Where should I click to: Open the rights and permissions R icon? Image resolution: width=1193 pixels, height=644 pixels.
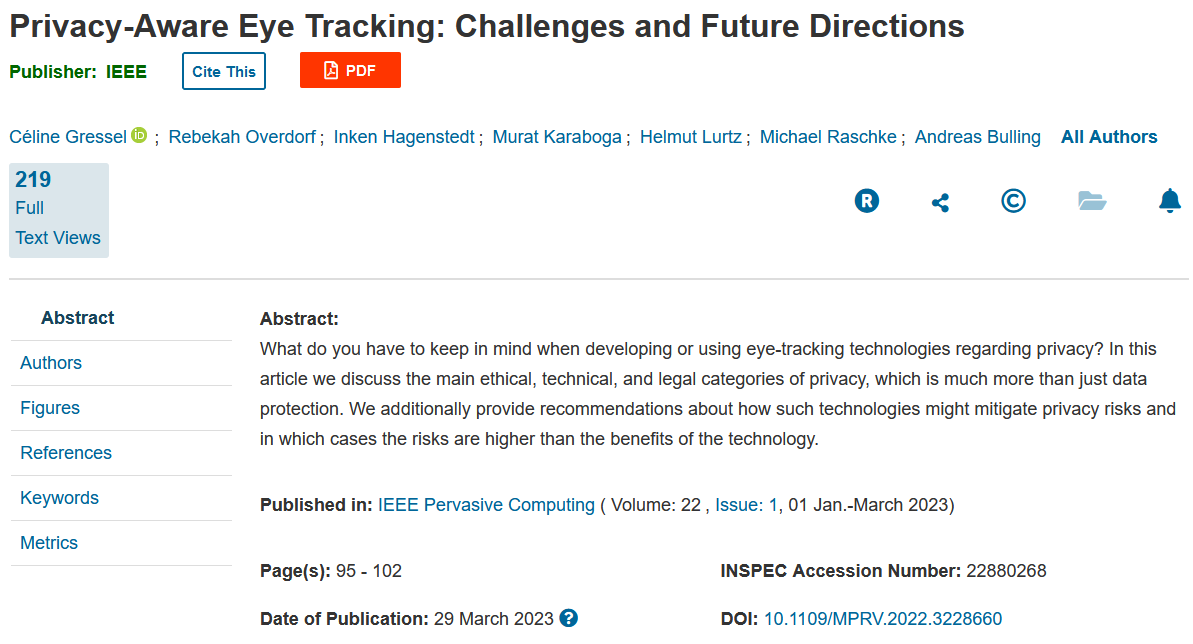(867, 201)
